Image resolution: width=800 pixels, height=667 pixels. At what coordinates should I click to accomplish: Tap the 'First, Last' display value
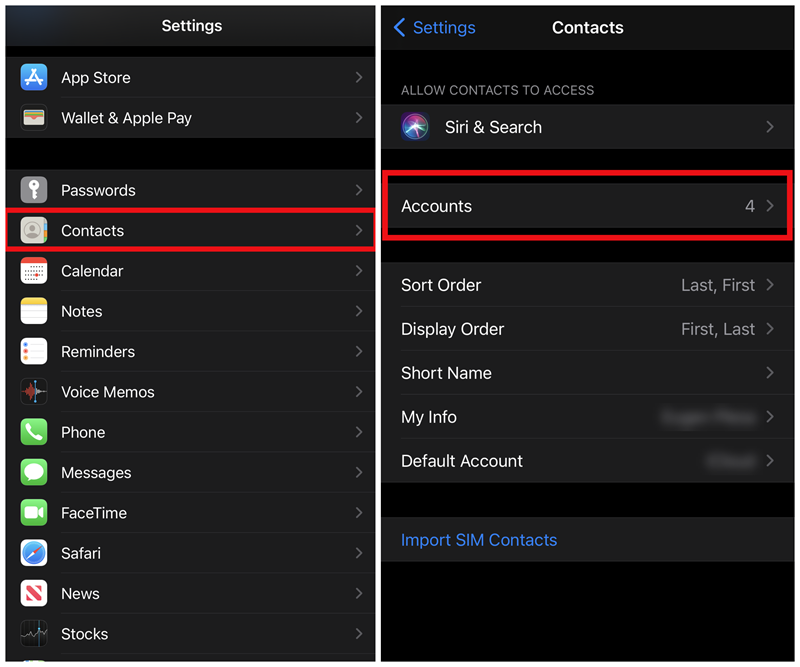pyautogui.click(x=717, y=329)
